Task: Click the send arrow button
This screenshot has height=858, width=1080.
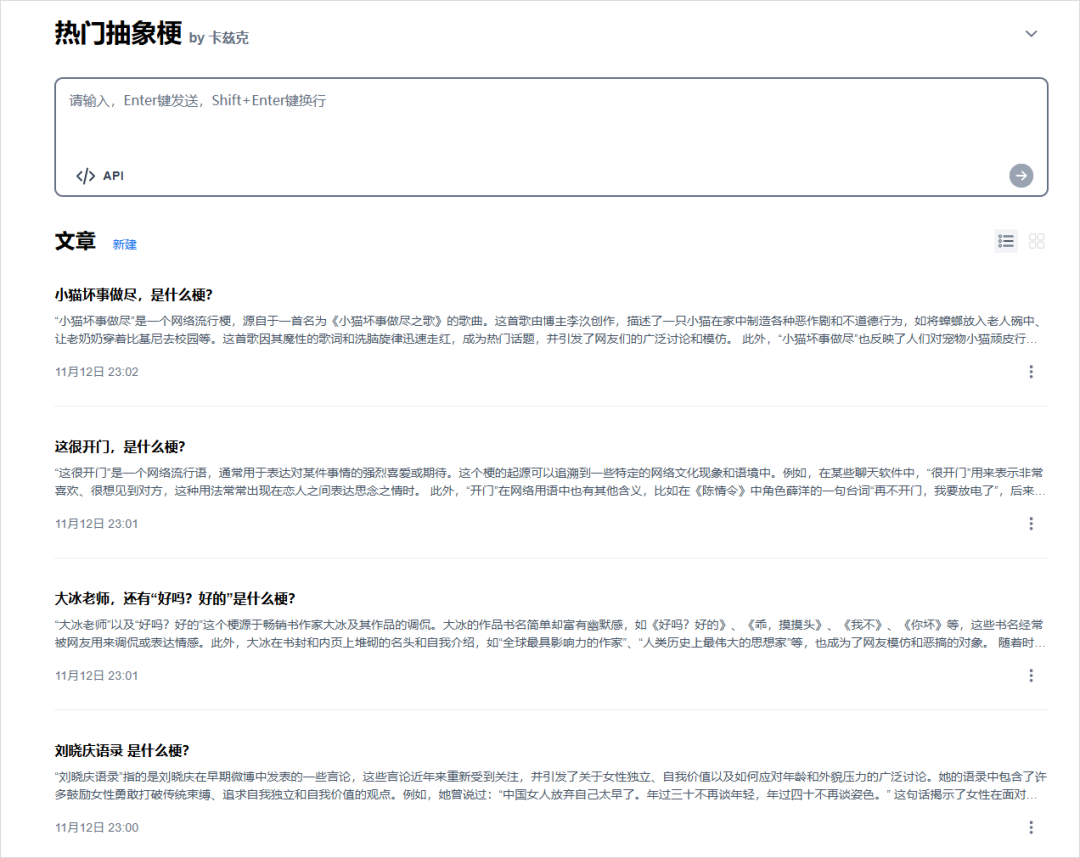Action: click(x=1021, y=176)
